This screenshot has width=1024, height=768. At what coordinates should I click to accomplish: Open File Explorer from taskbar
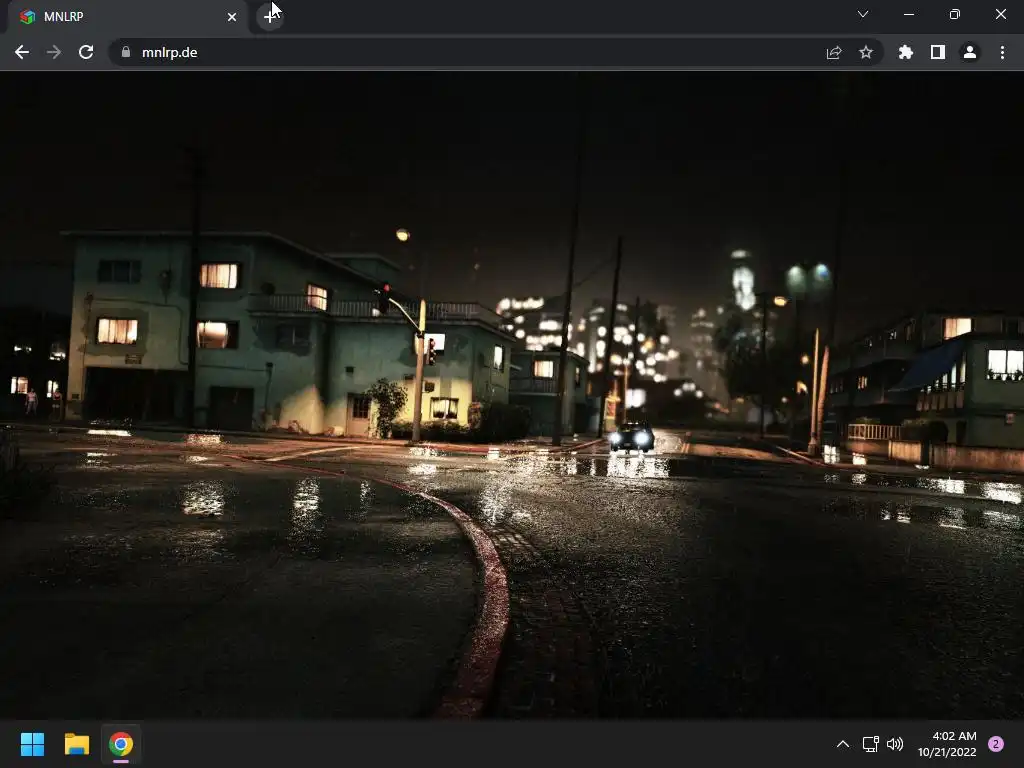click(x=76, y=744)
